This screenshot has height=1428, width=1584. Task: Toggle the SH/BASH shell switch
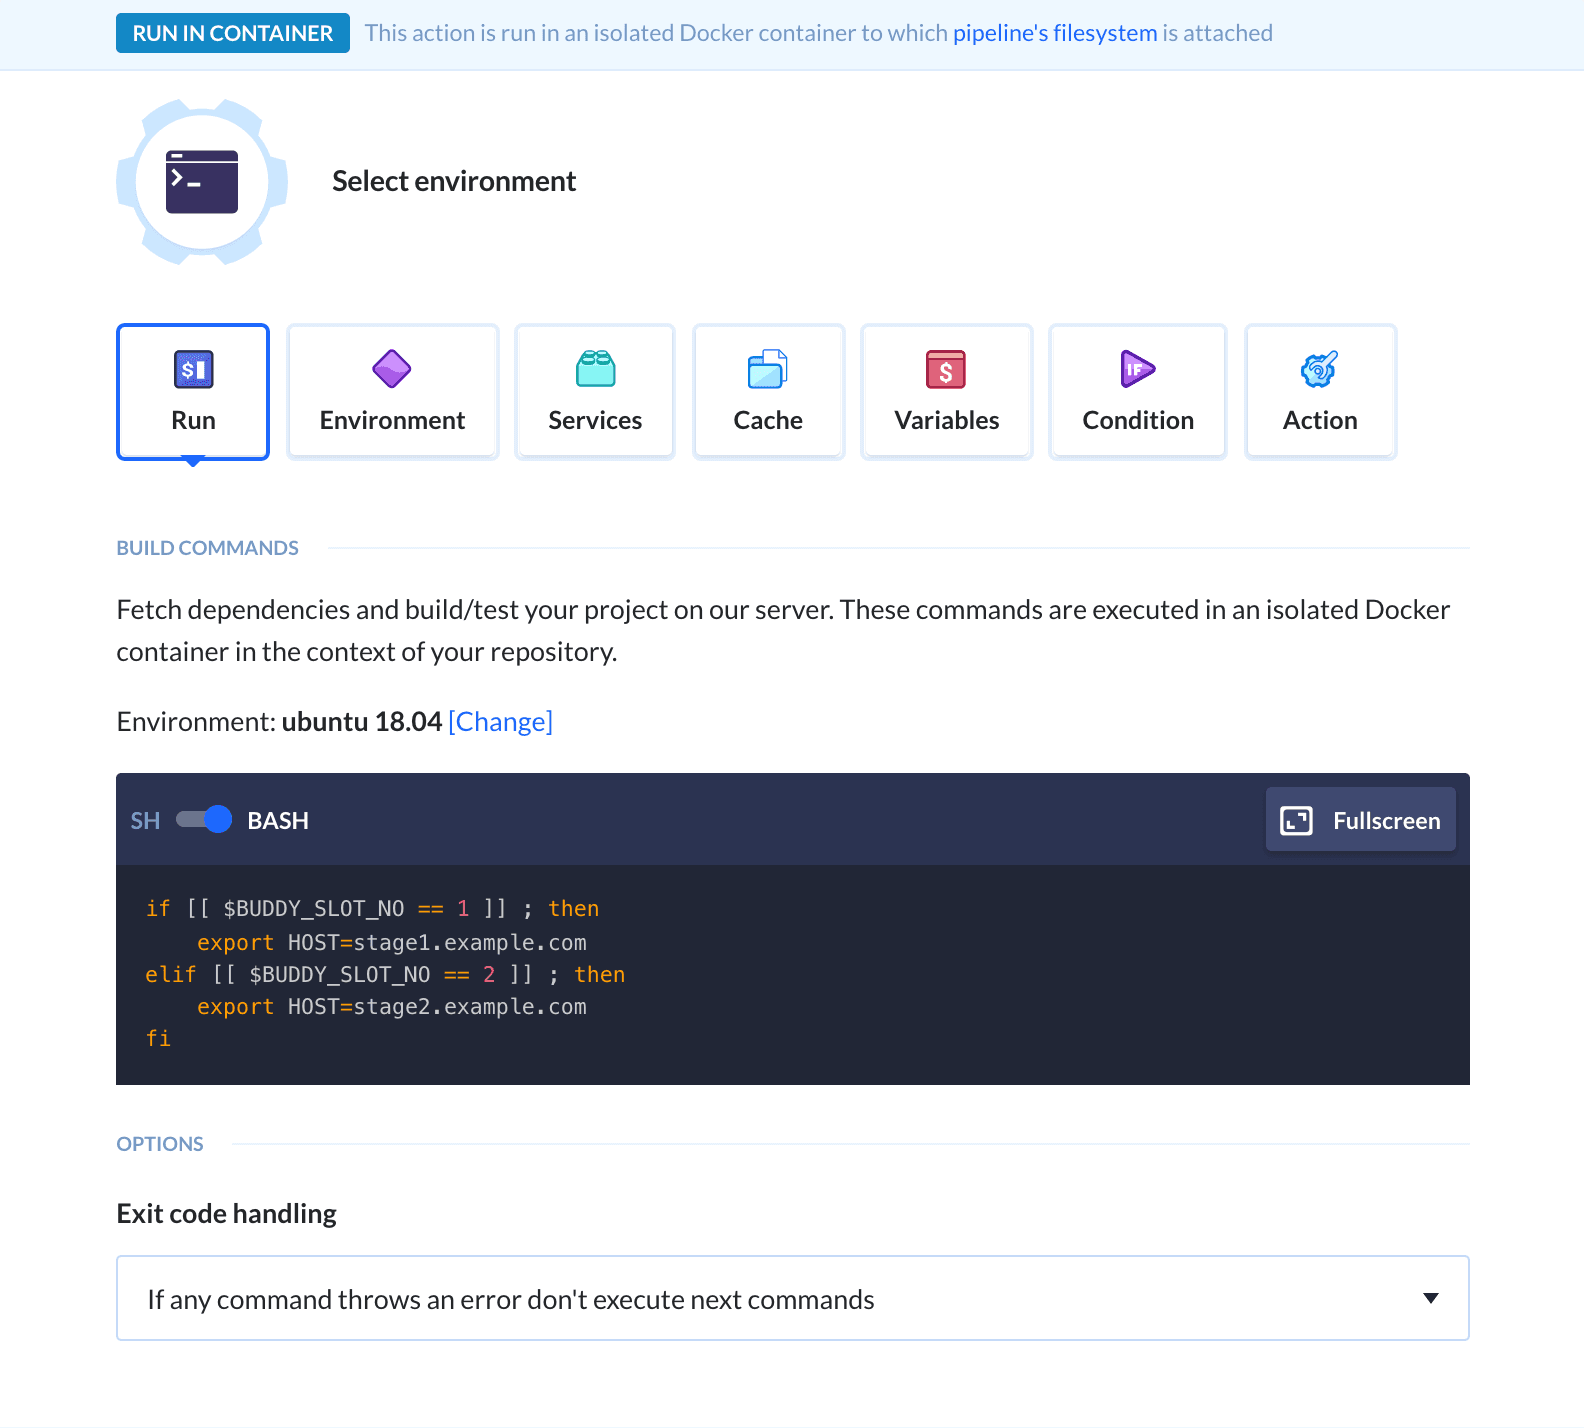204,820
